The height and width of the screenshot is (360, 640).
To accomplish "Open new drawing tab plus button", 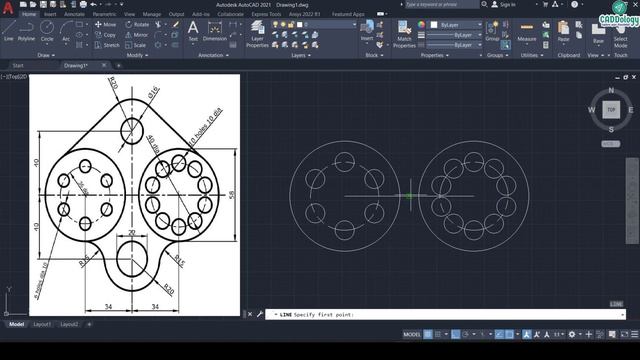I will 118,65.
